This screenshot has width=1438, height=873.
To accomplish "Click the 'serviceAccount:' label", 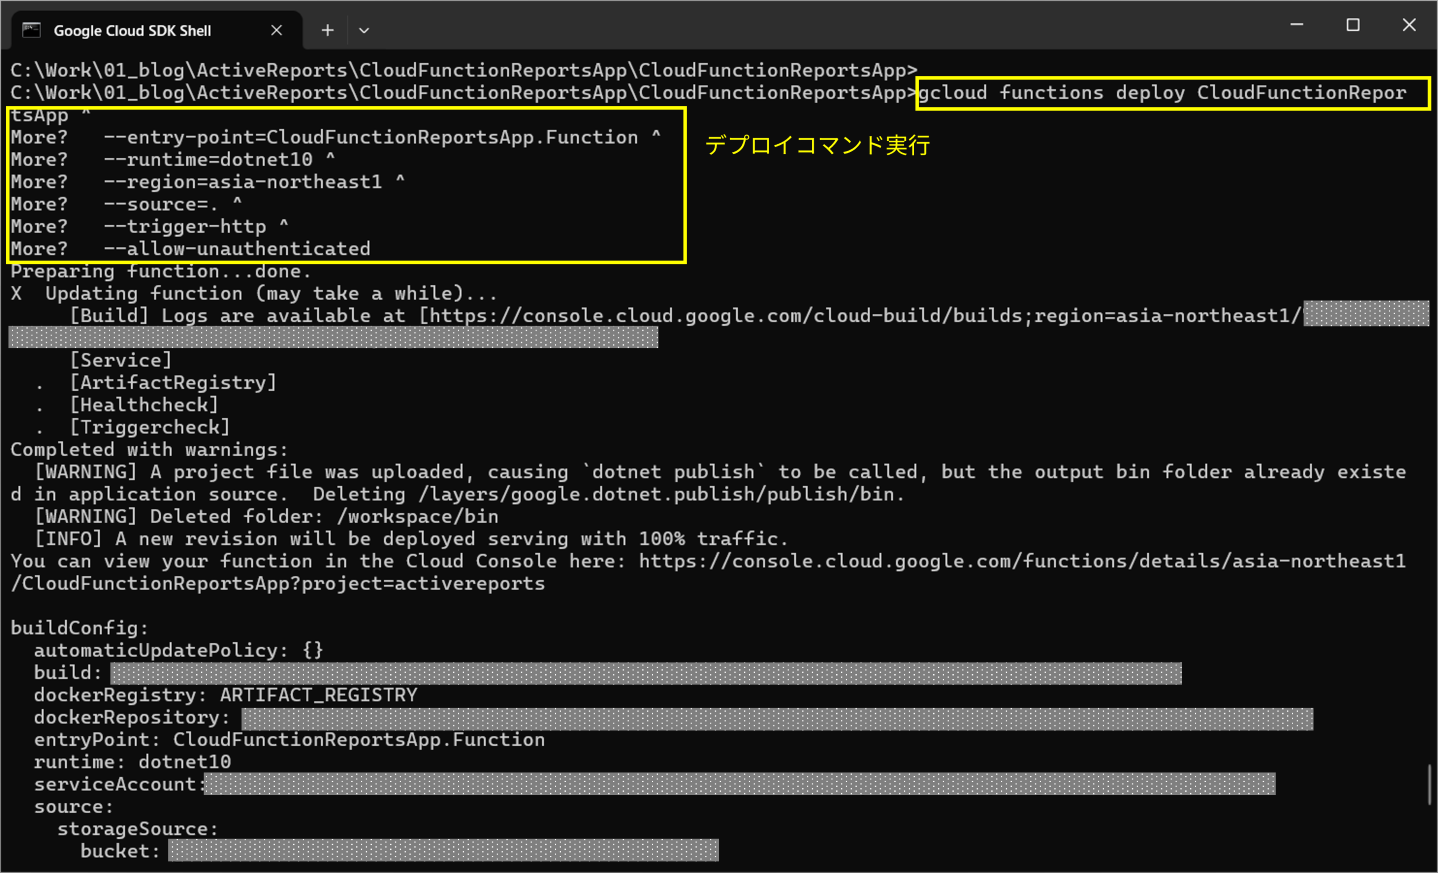I will 120,784.
